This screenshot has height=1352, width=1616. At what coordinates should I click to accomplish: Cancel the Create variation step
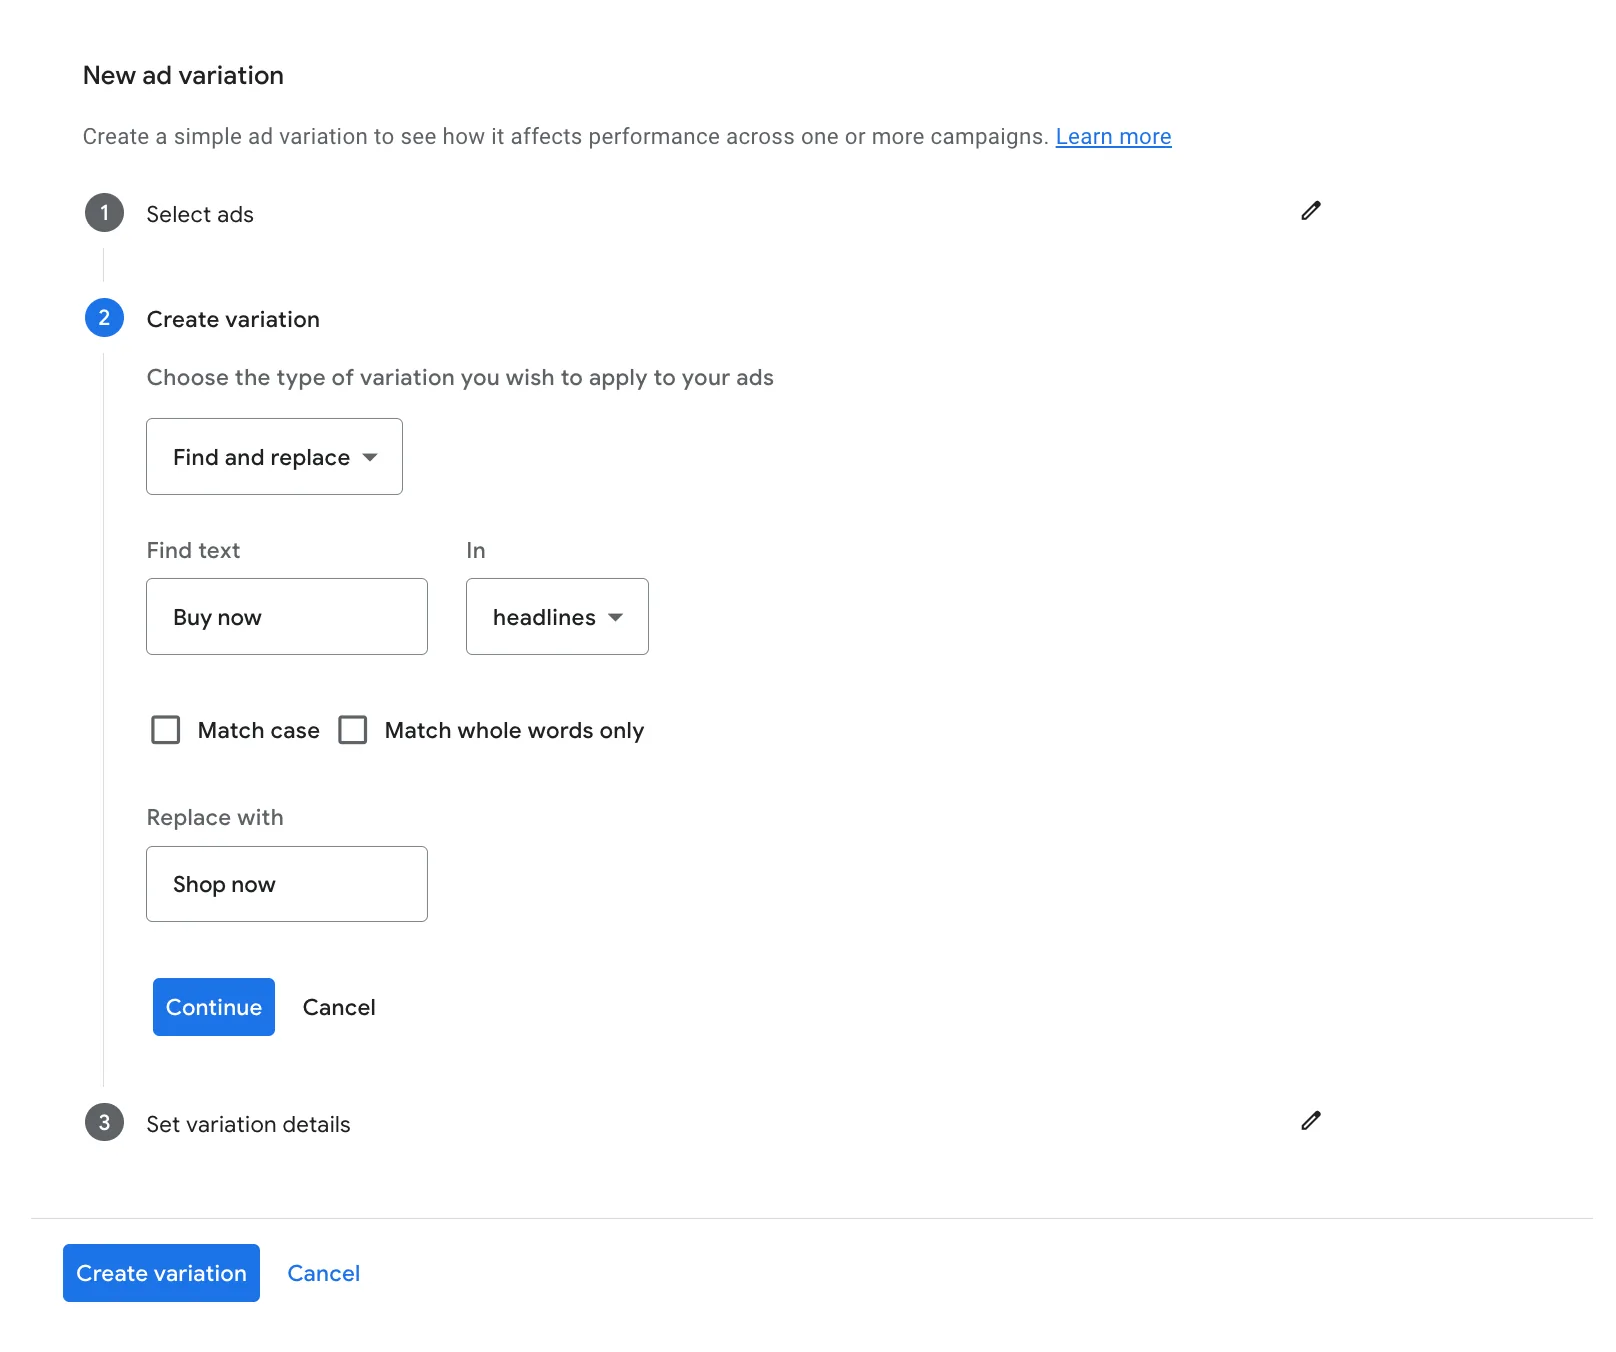[x=339, y=1007]
